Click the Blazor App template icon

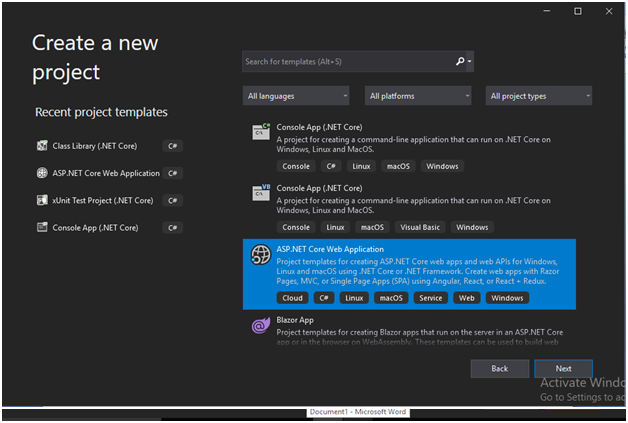coord(261,325)
